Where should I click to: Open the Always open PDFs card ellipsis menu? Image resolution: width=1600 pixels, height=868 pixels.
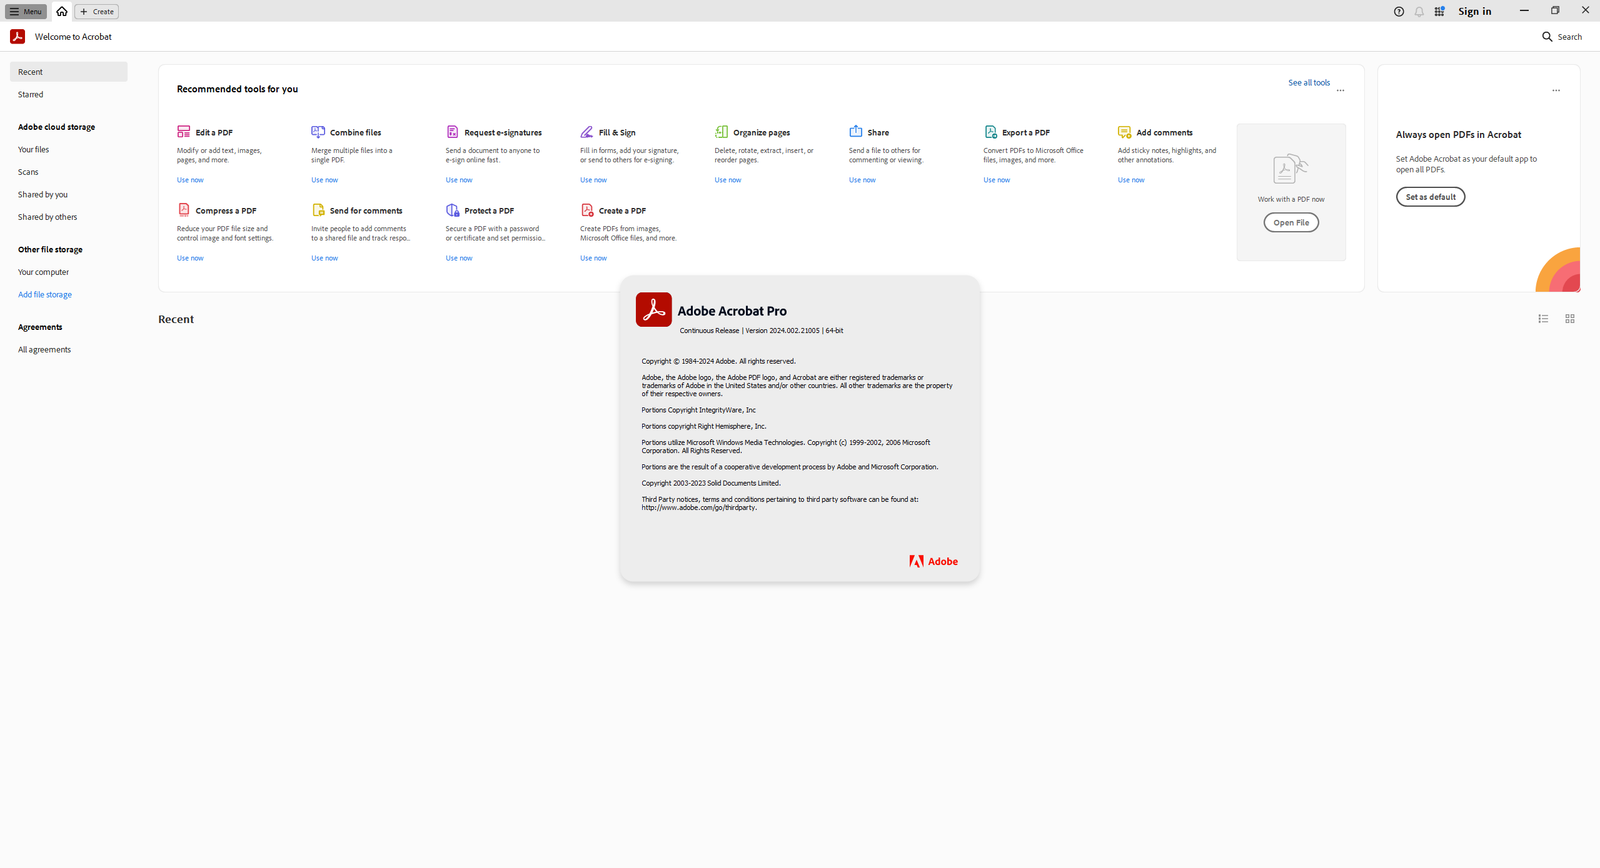pyautogui.click(x=1556, y=90)
